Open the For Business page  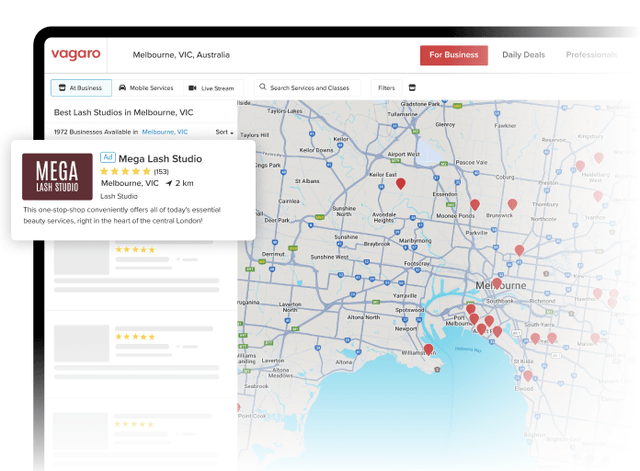[x=453, y=55]
